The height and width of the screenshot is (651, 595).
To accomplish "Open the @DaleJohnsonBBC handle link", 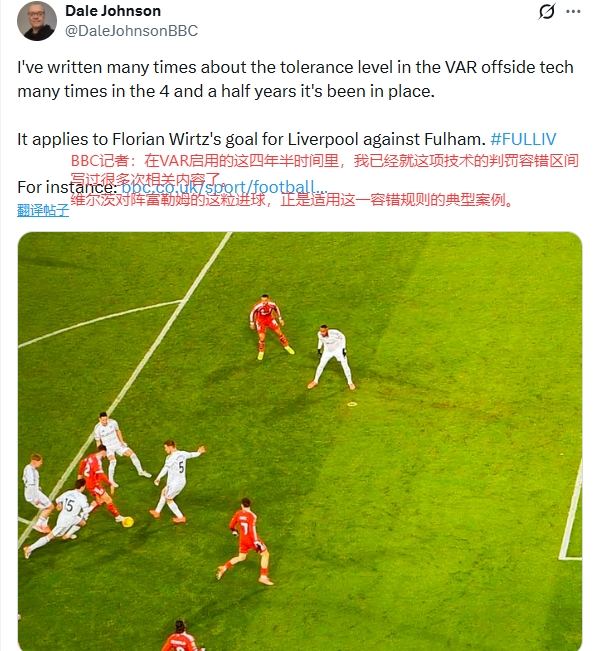I will pyautogui.click(x=132, y=31).
